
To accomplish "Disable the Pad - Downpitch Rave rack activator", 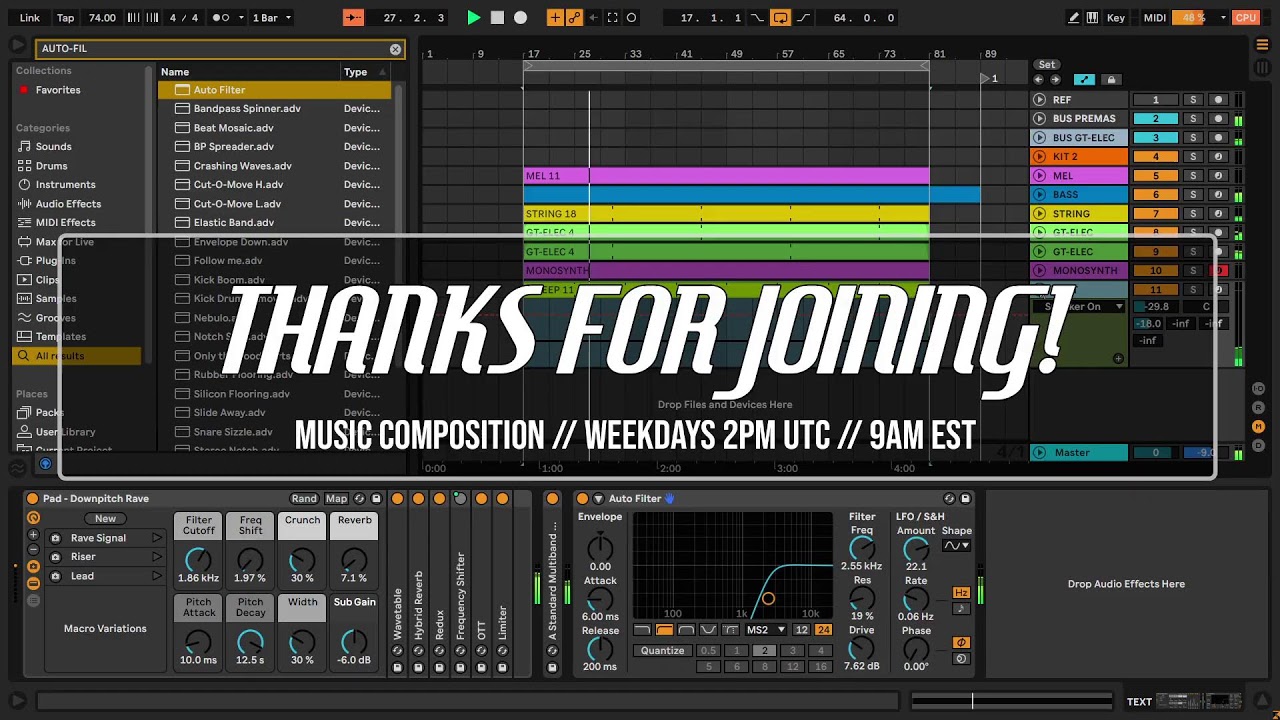I will point(32,499).
